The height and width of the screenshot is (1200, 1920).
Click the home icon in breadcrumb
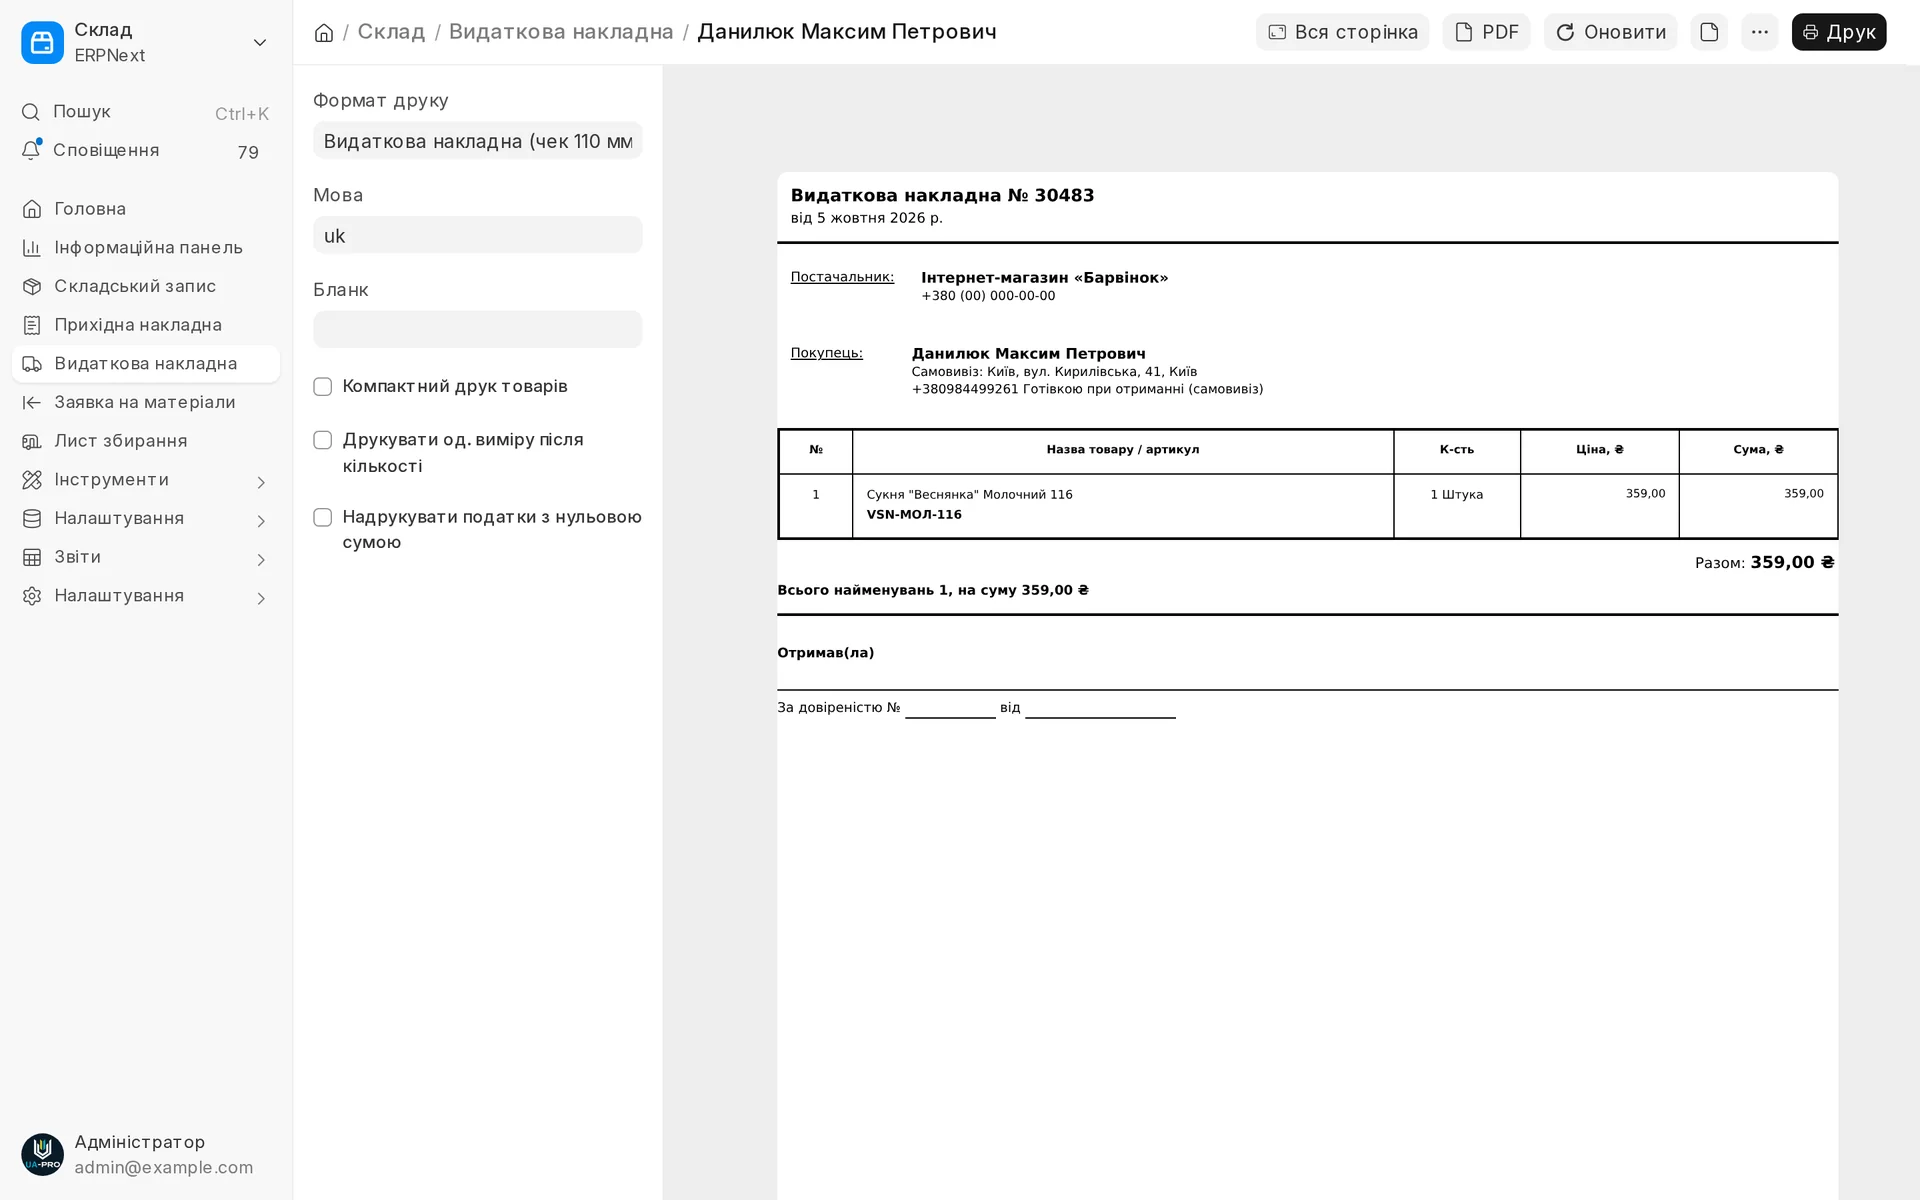point(323,32)
